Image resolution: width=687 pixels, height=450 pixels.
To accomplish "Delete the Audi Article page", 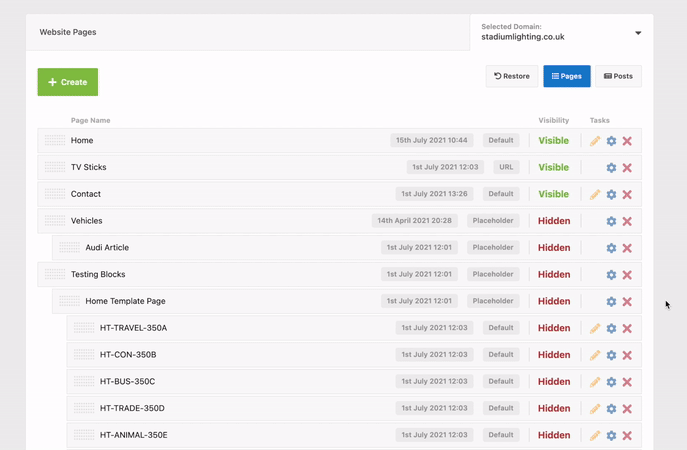I will (x=627, y=248).
